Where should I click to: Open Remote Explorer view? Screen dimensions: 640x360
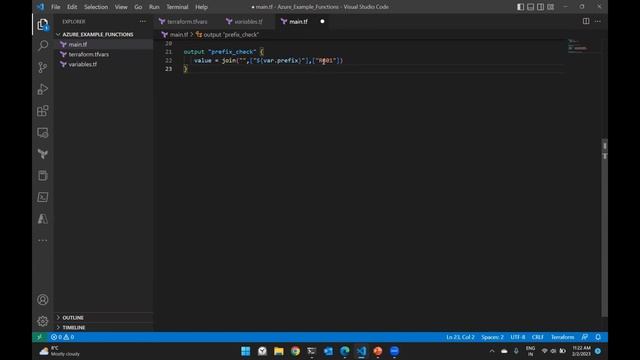point(42,132)
